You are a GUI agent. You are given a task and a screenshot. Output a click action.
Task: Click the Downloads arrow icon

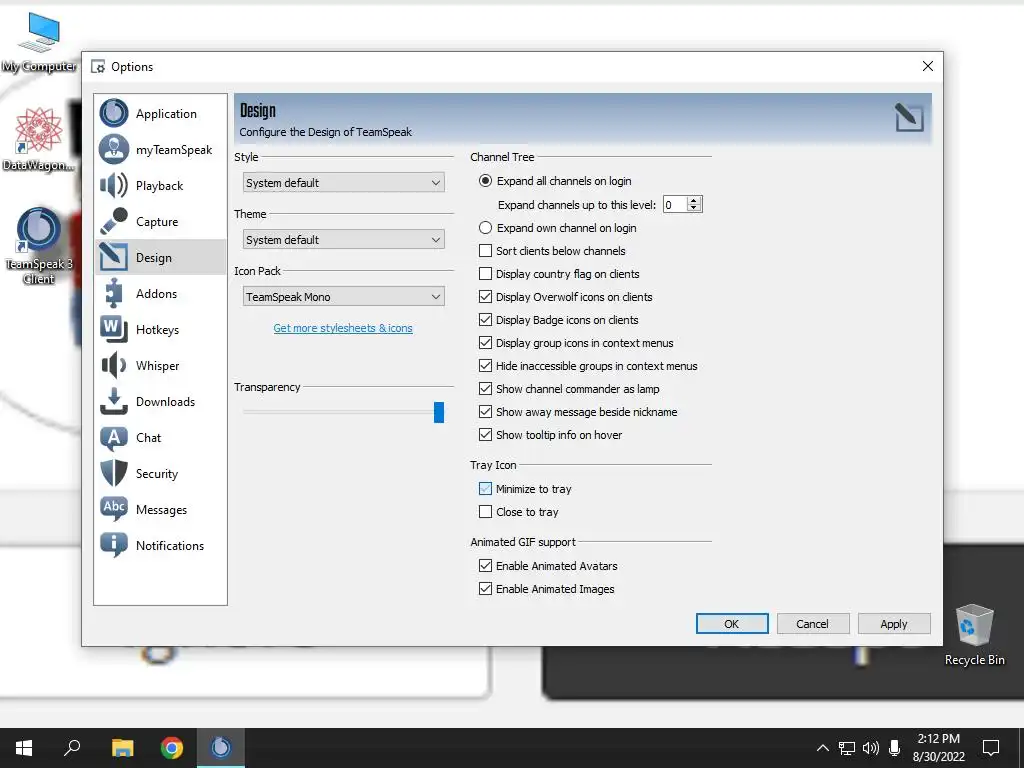114,401
